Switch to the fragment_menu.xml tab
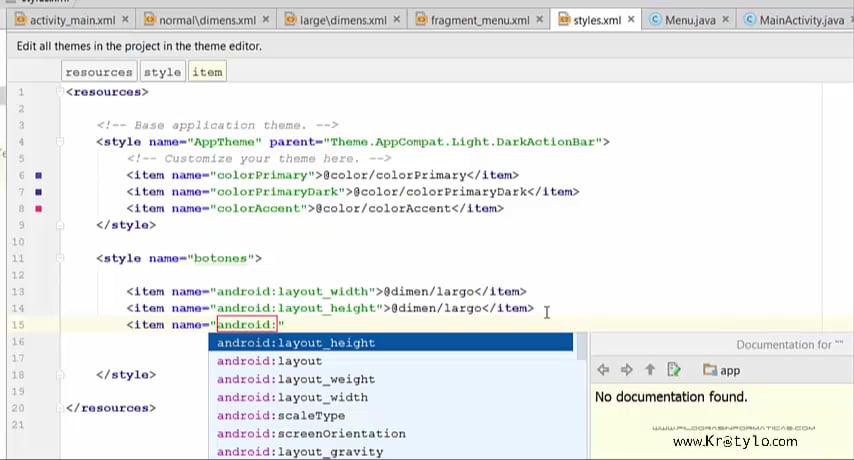Screen dimensions: 854x460 (479, 20)
